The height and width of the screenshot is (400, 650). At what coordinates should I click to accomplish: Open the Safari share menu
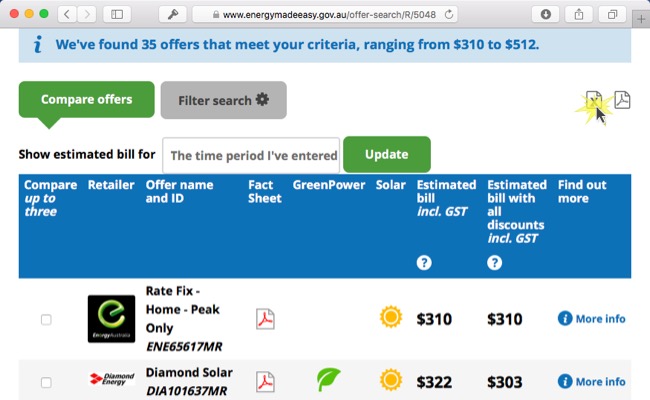[x=579, y=15]
